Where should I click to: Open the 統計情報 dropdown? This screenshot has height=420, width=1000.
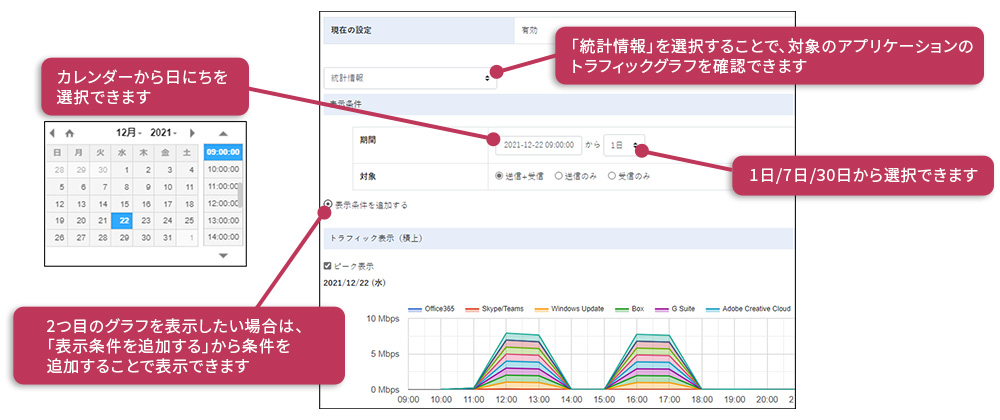410,78
